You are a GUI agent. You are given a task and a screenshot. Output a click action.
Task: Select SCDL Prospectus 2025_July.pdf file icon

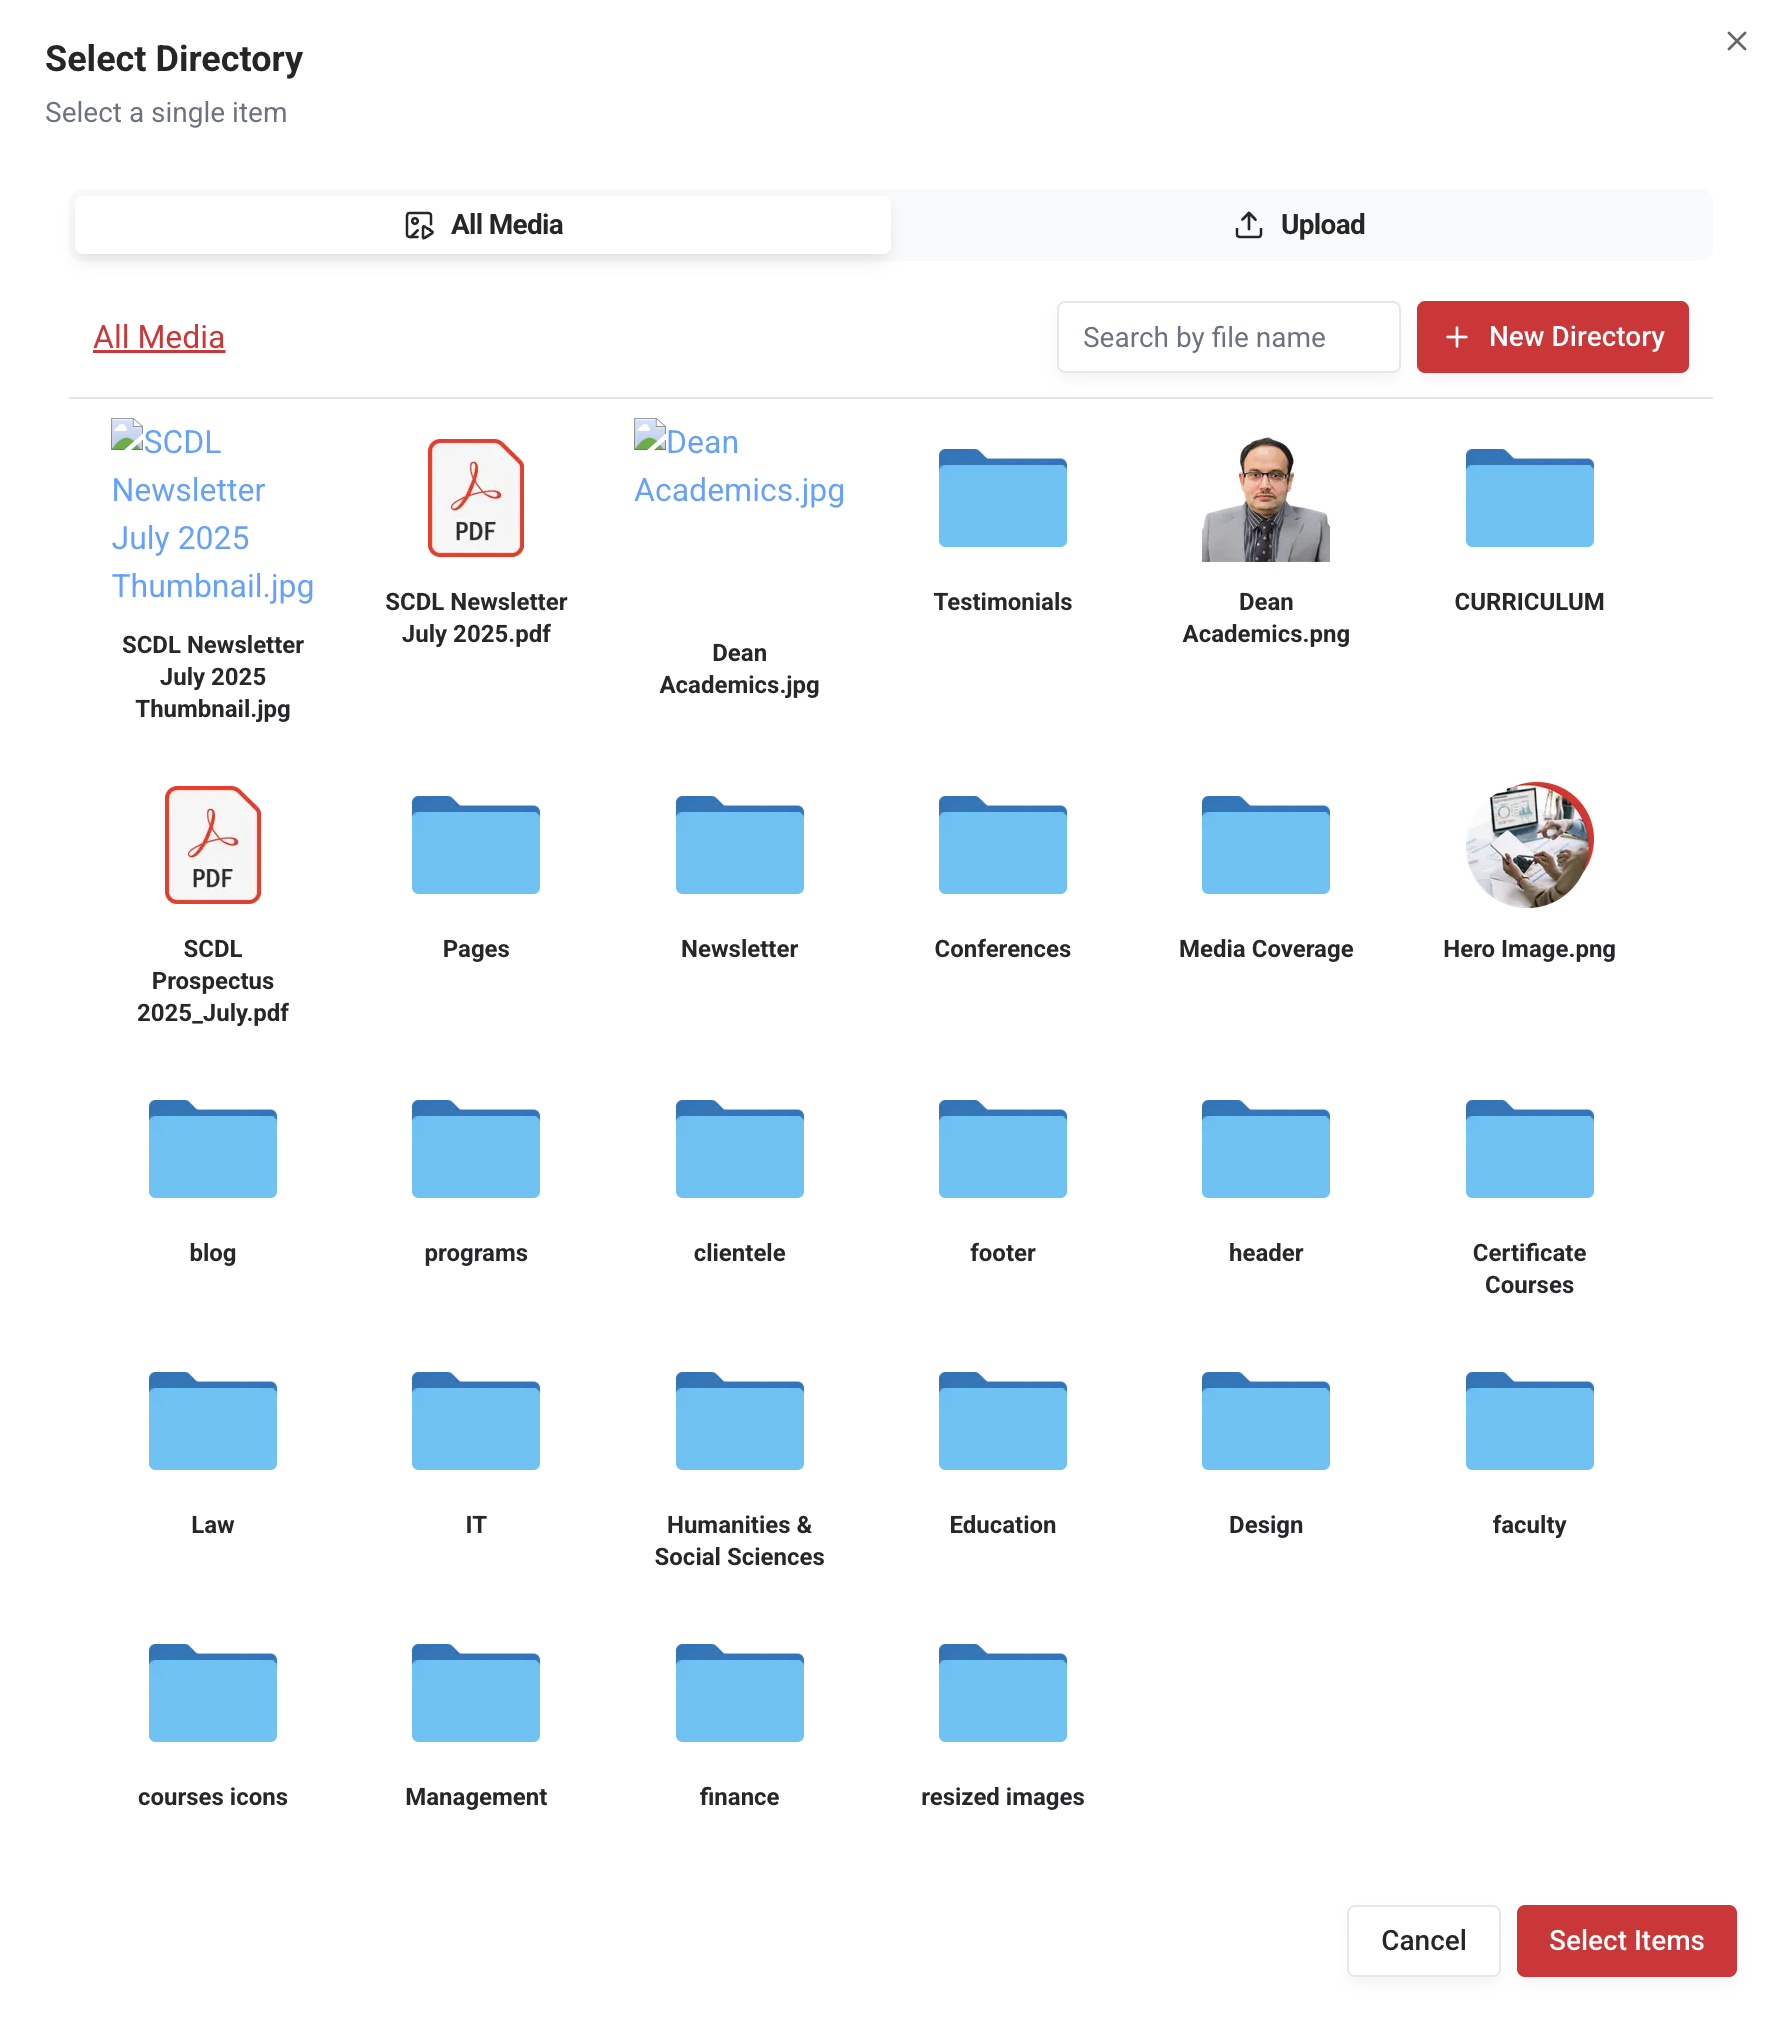pyautogui.click(x=212, y=845)
